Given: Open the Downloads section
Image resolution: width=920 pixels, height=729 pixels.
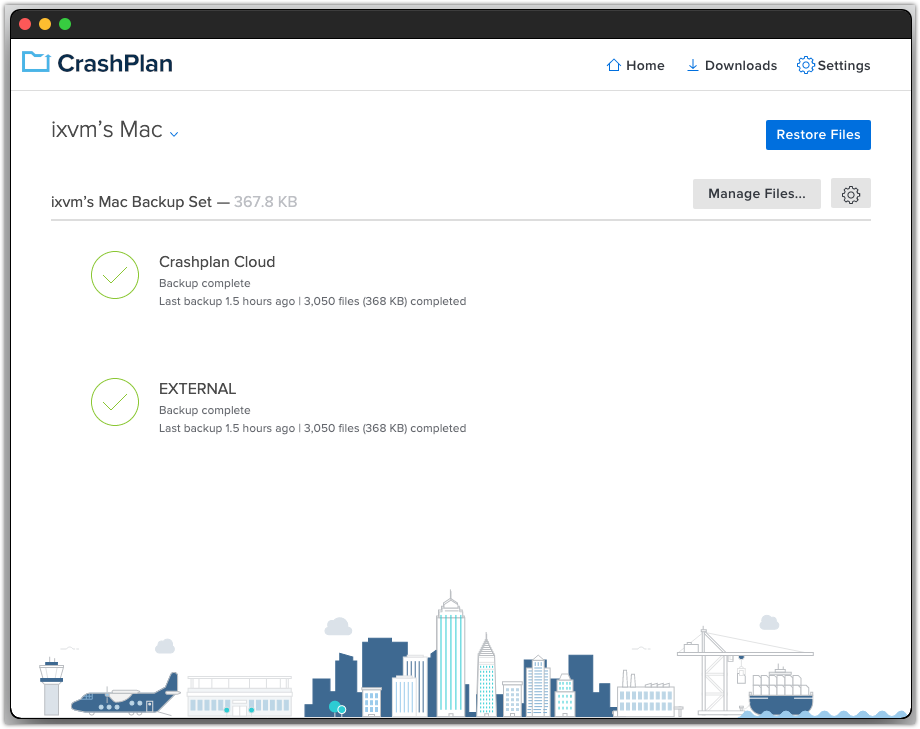Looking at the screenshot, I should [732, 65].
